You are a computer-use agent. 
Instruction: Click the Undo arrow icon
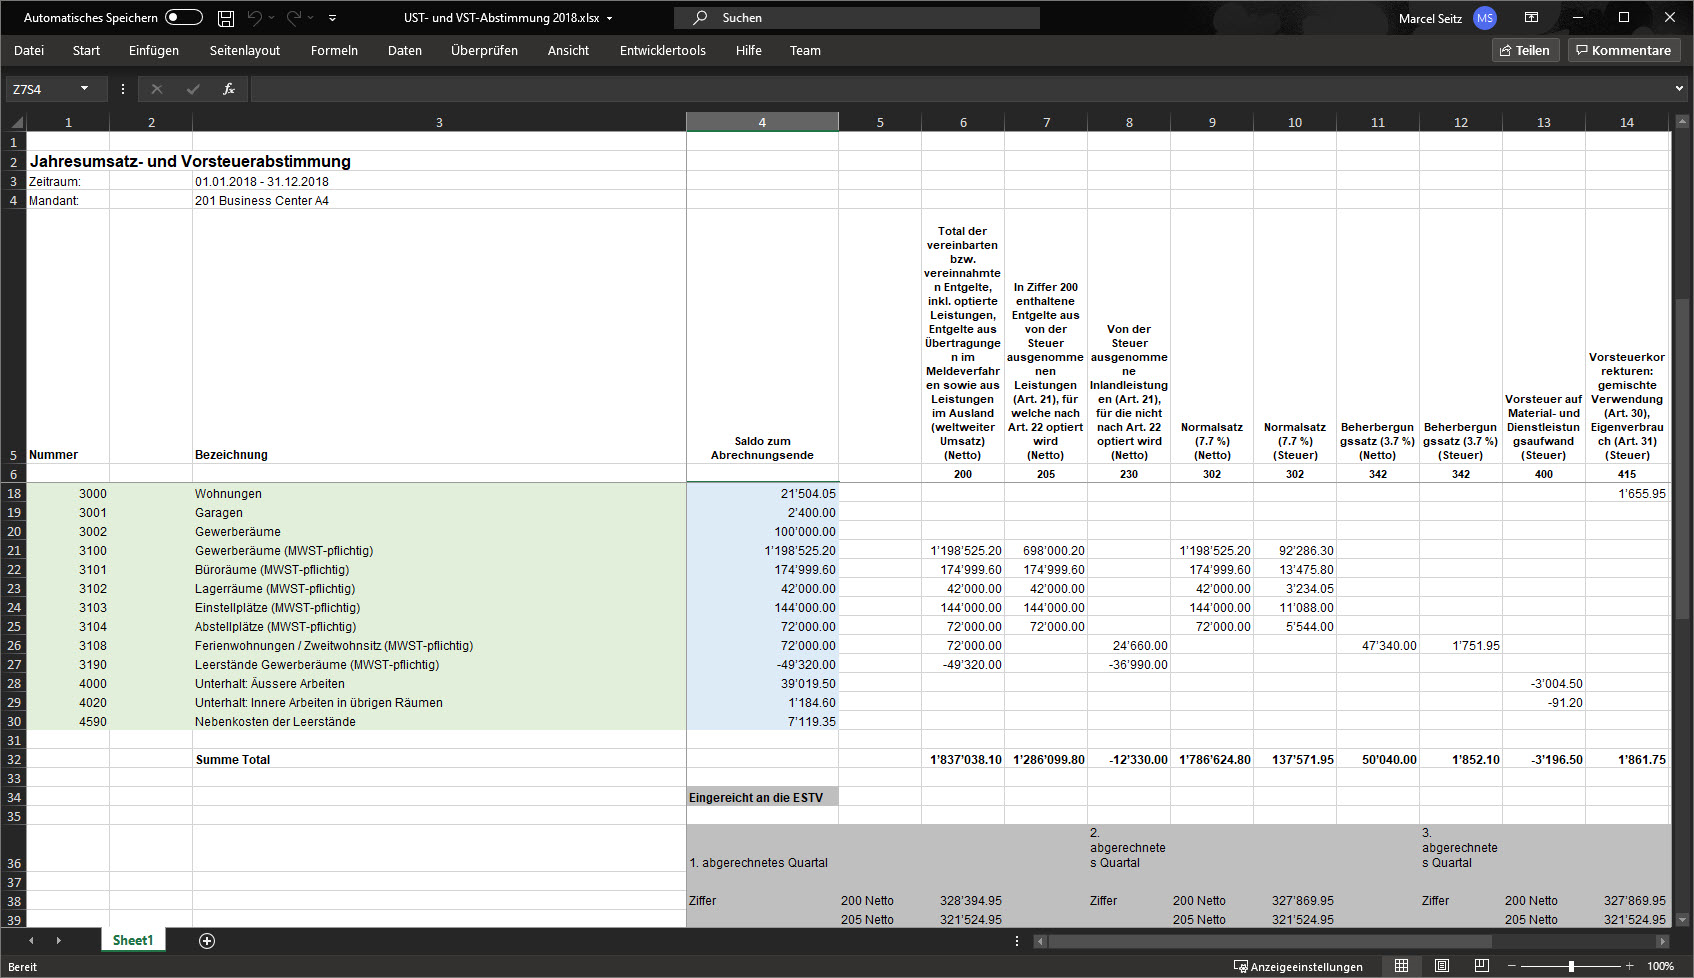click(254, 17)
